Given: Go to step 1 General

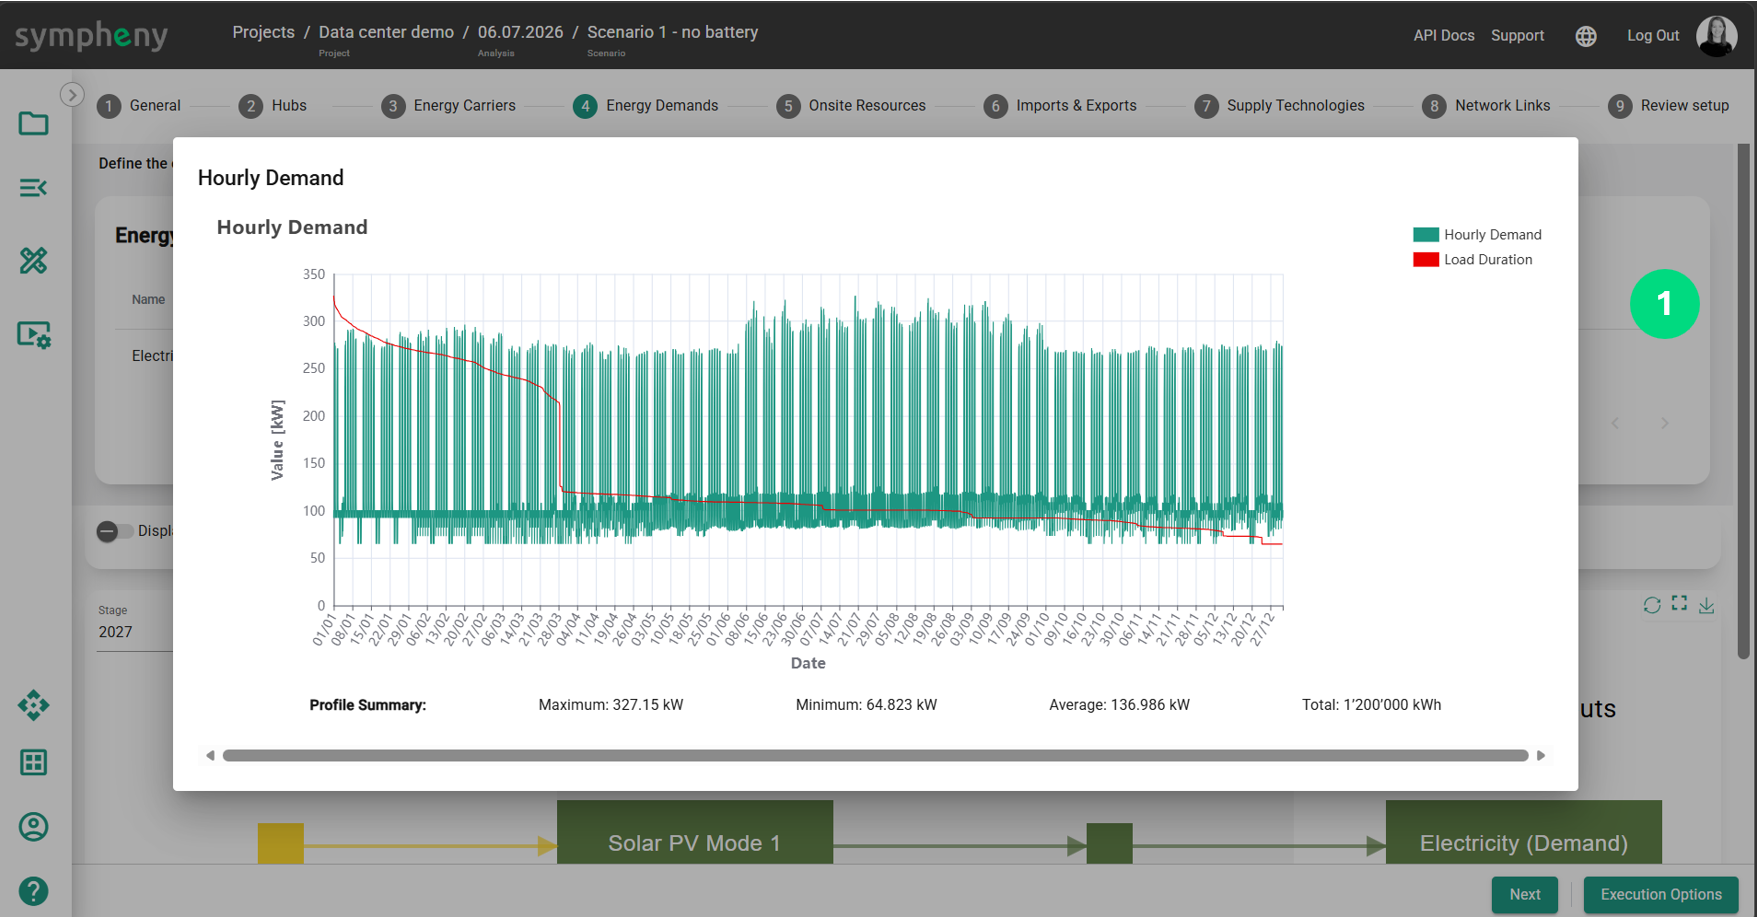Looking at the screenshot, I should 139,106.
